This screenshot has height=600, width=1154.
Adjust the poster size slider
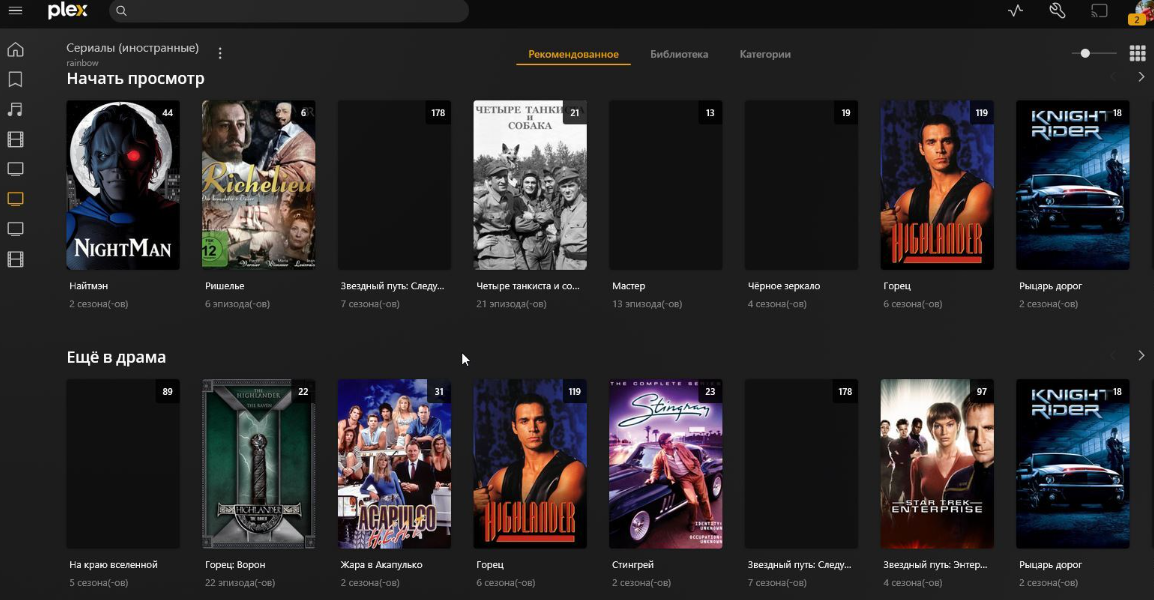[x=1094, y=53]
